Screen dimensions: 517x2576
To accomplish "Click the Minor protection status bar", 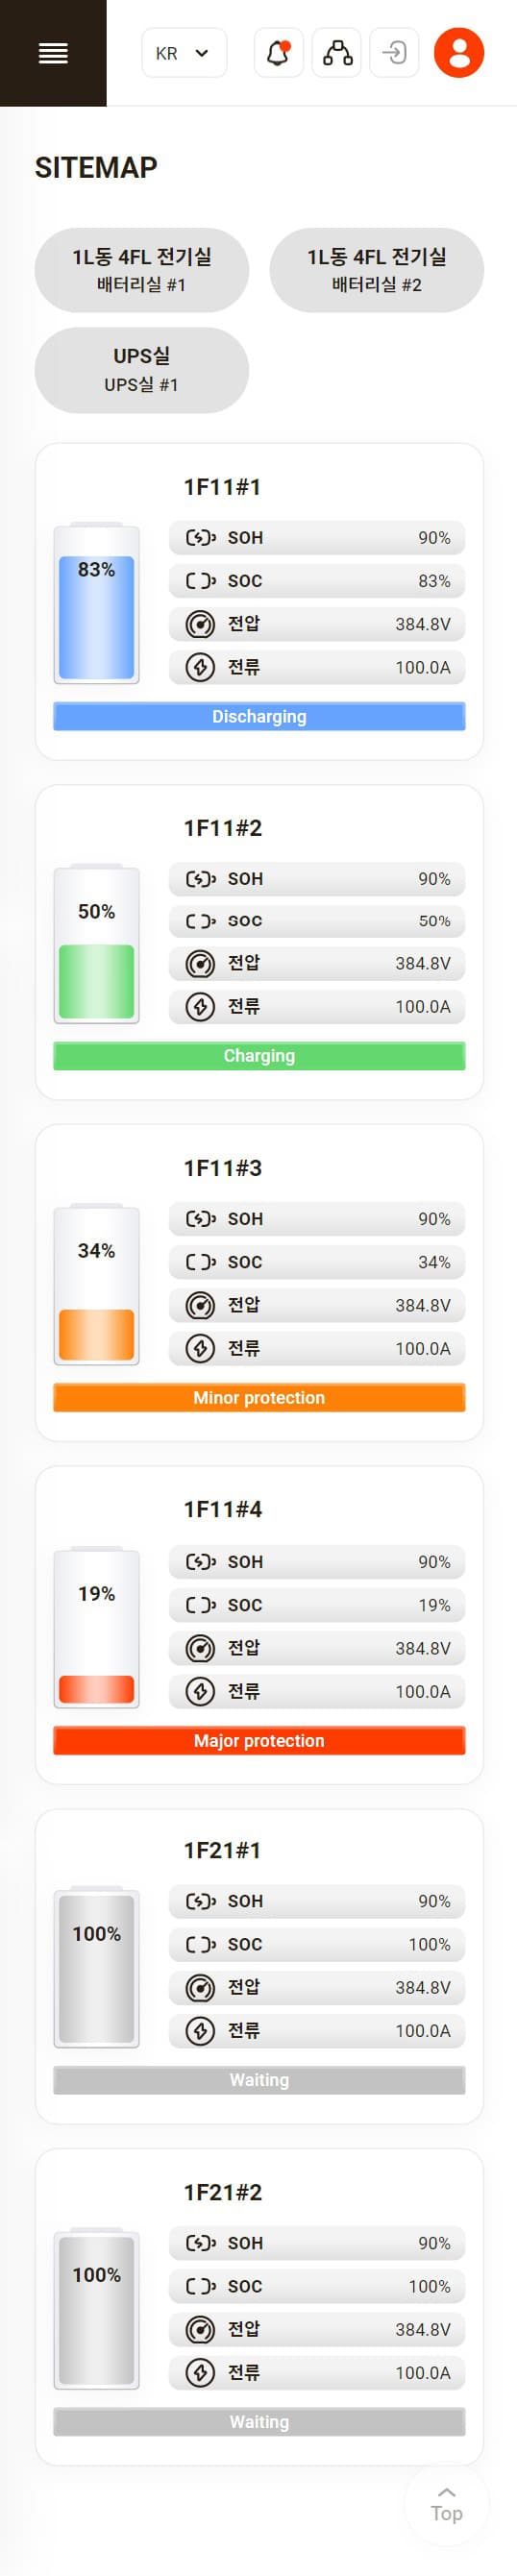I will [259, 1398].
